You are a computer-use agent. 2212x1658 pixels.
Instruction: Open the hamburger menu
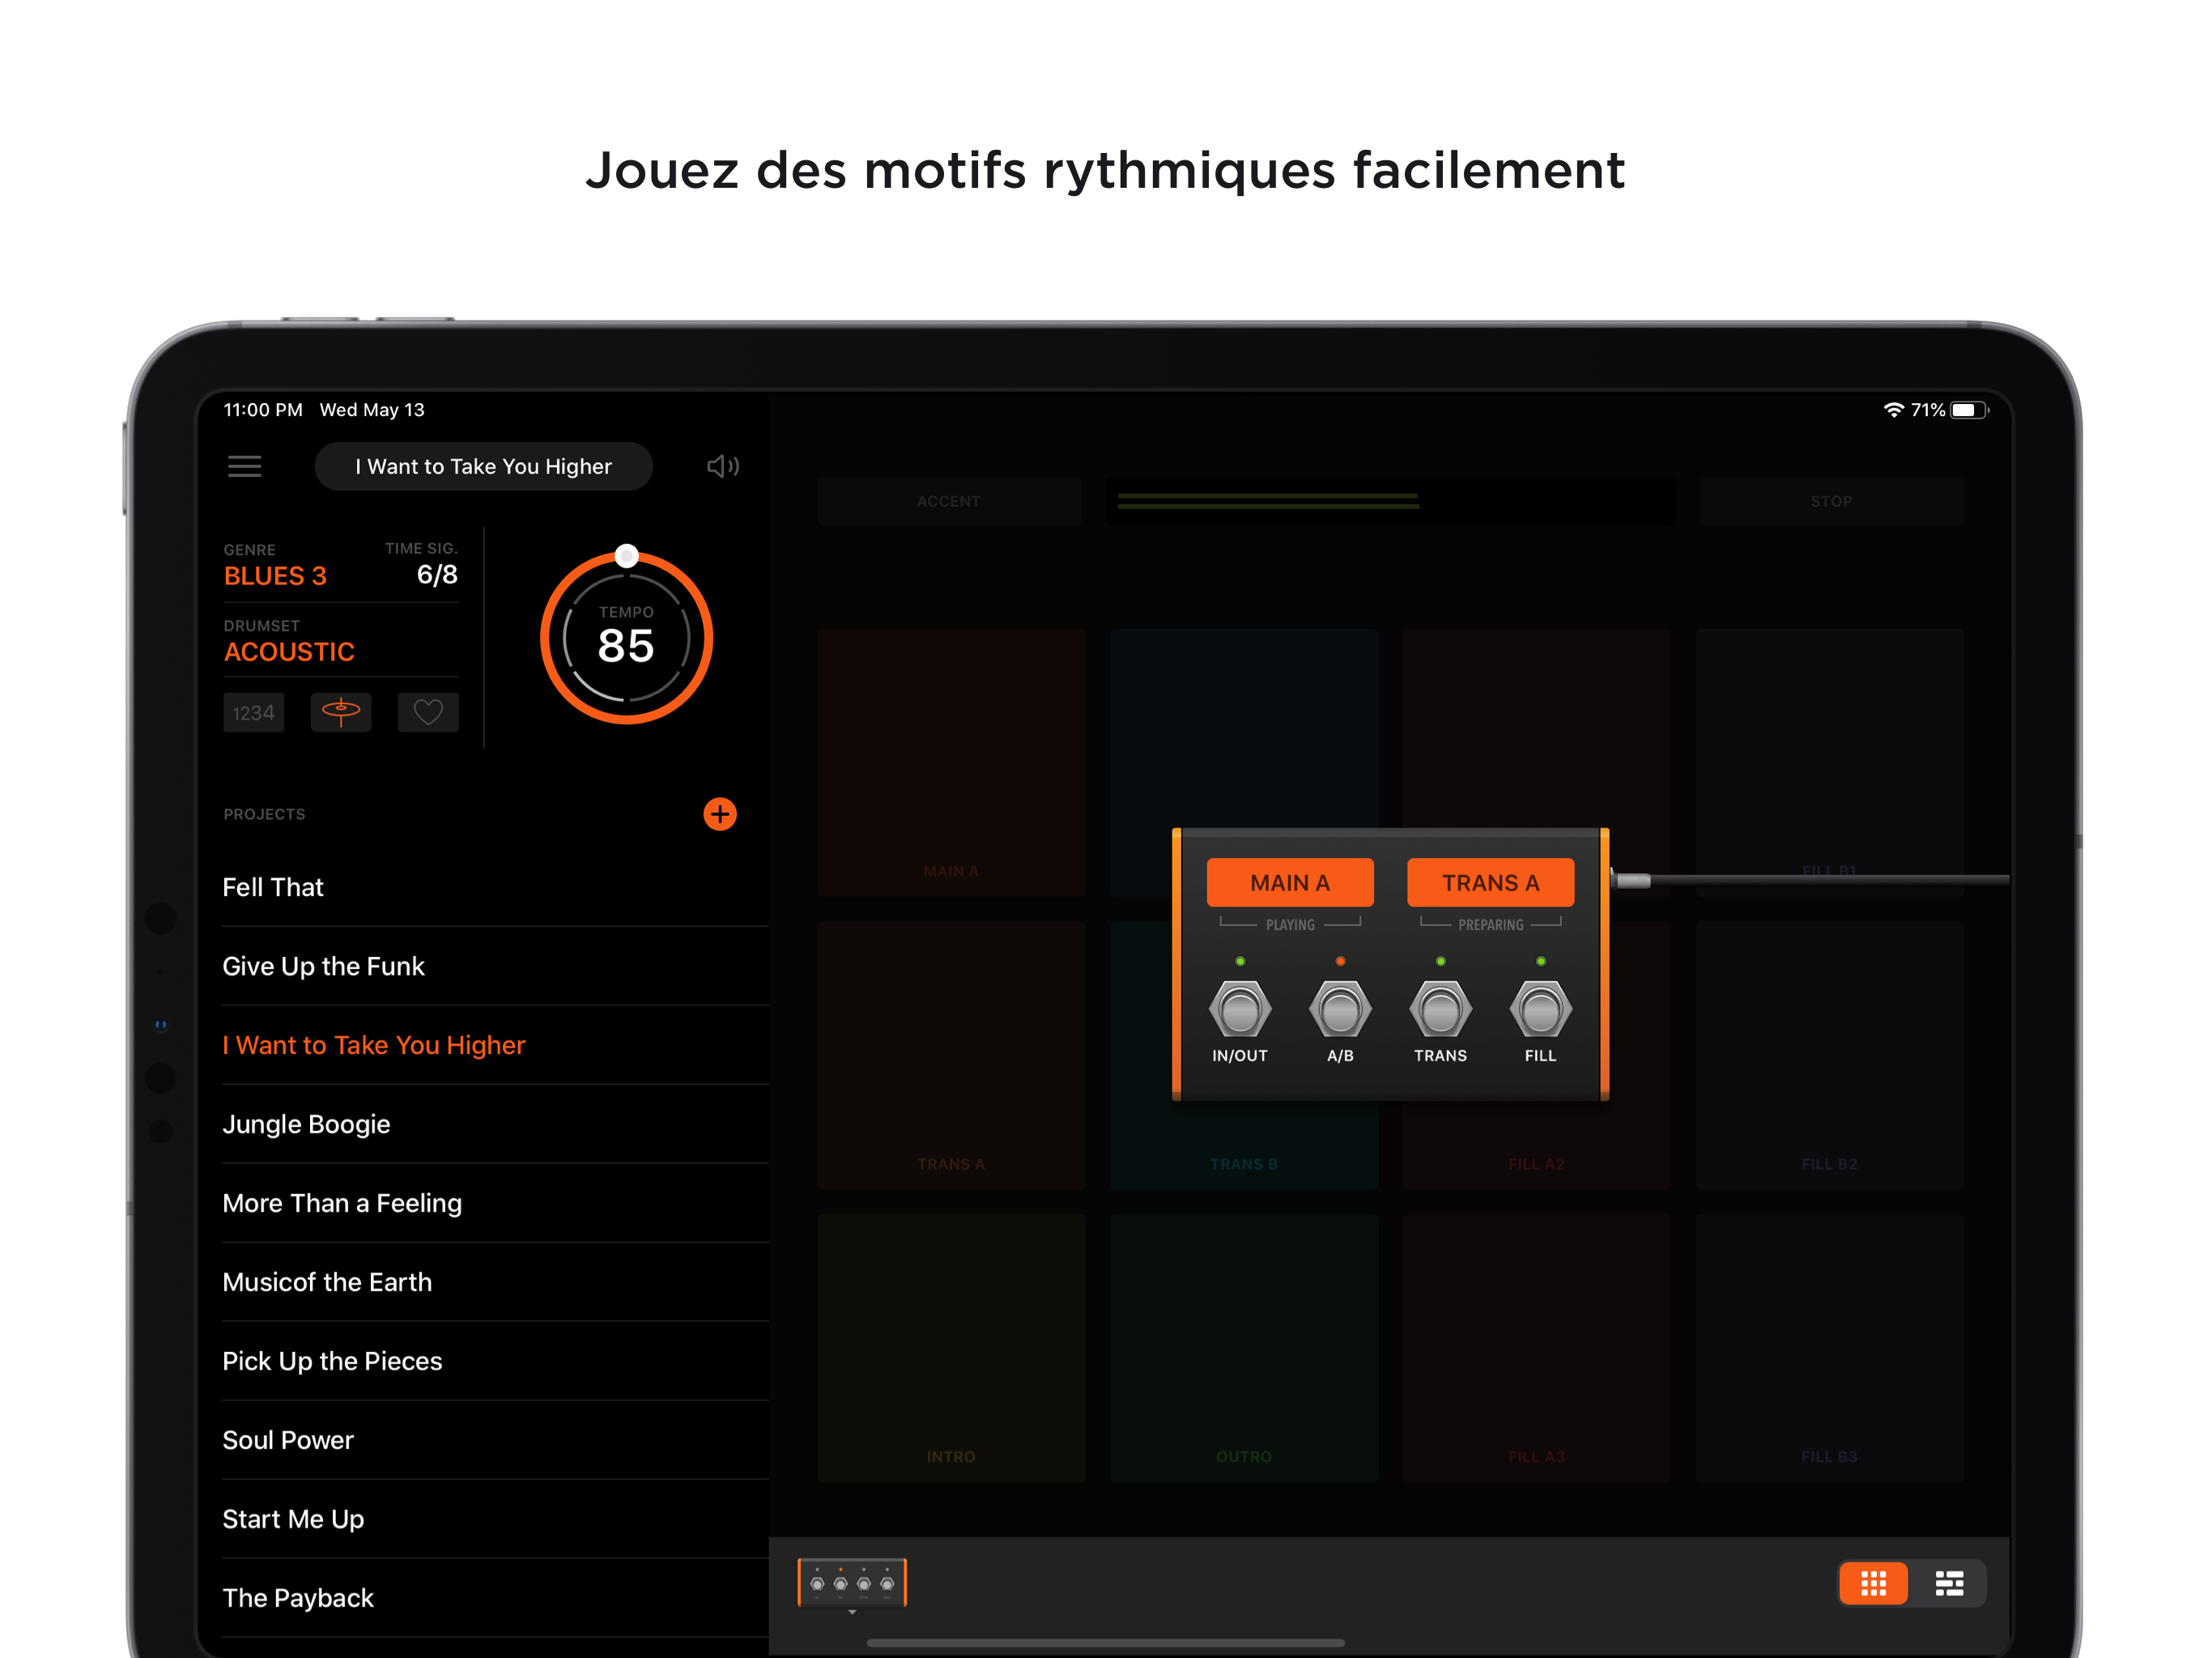pyautogui.click(x=244, y=466)
